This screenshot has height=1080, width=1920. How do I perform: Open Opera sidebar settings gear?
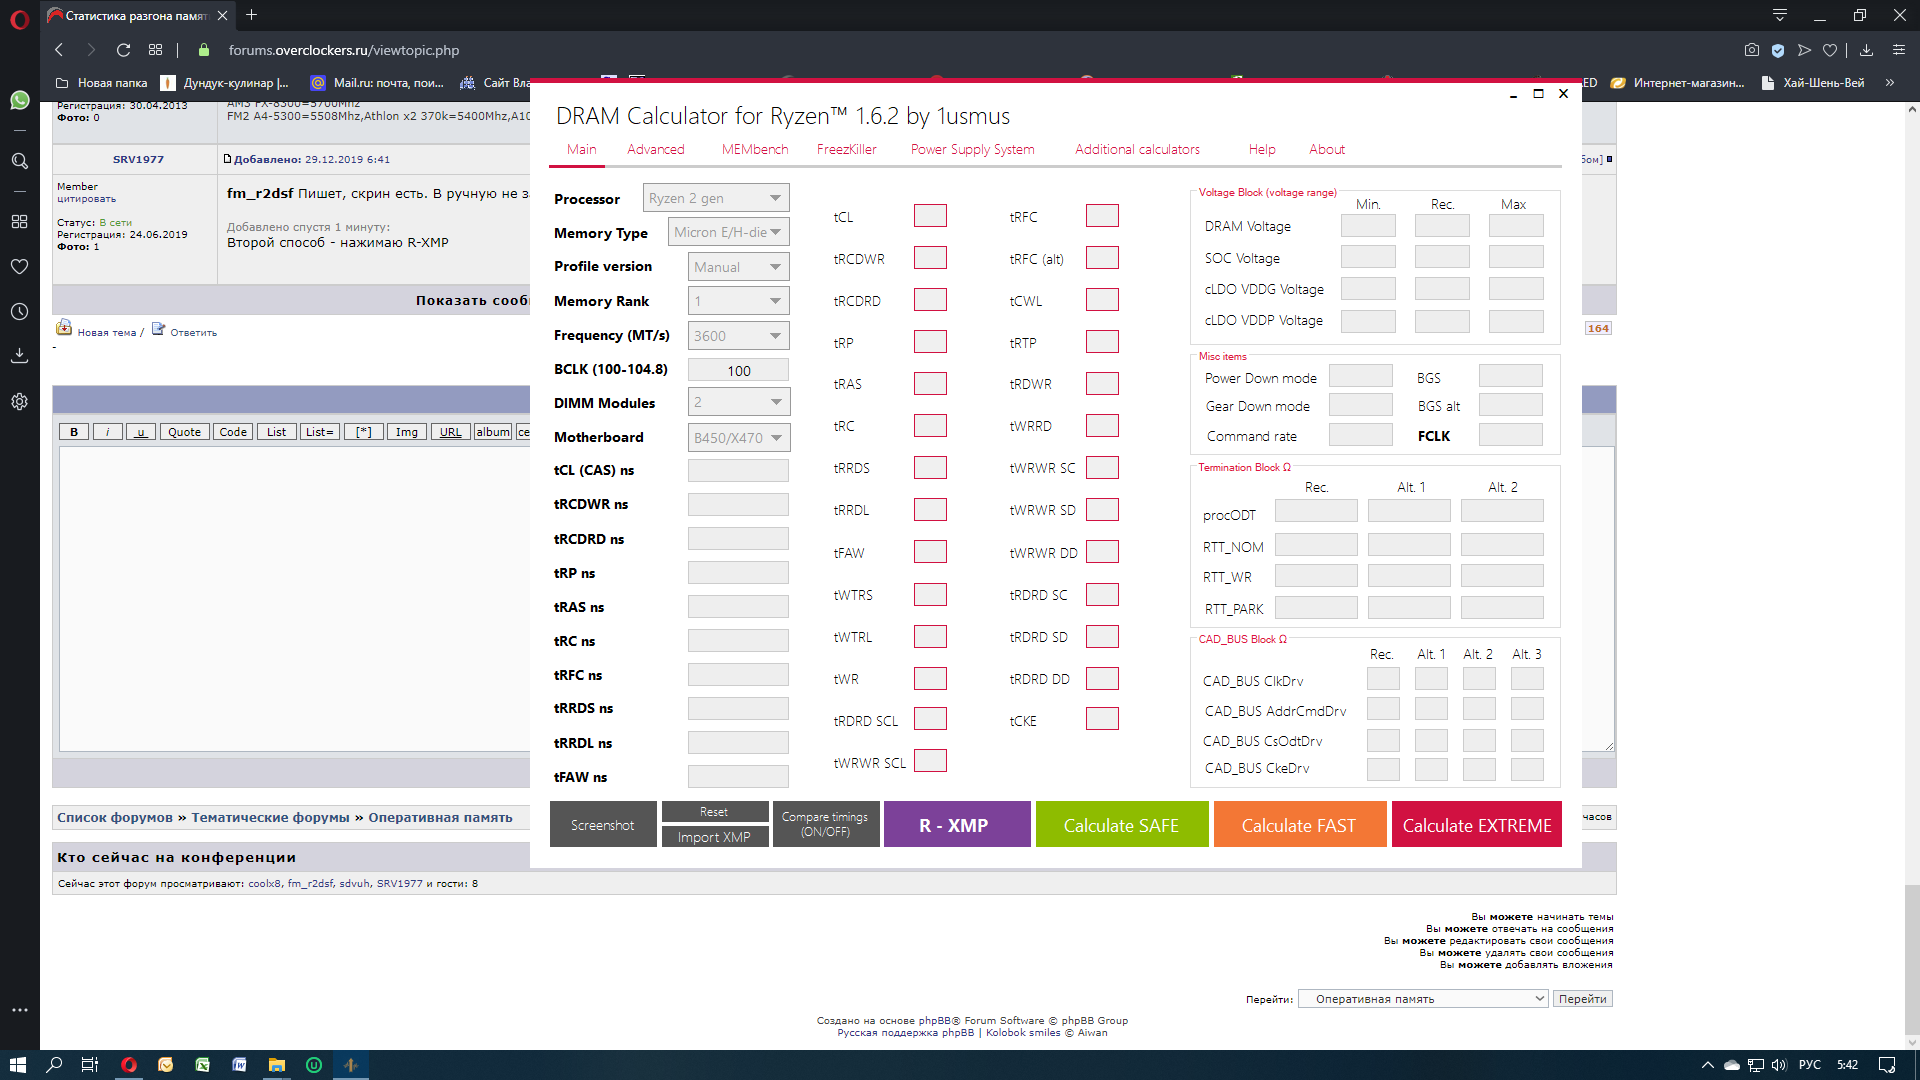click(x=19, y=402)
